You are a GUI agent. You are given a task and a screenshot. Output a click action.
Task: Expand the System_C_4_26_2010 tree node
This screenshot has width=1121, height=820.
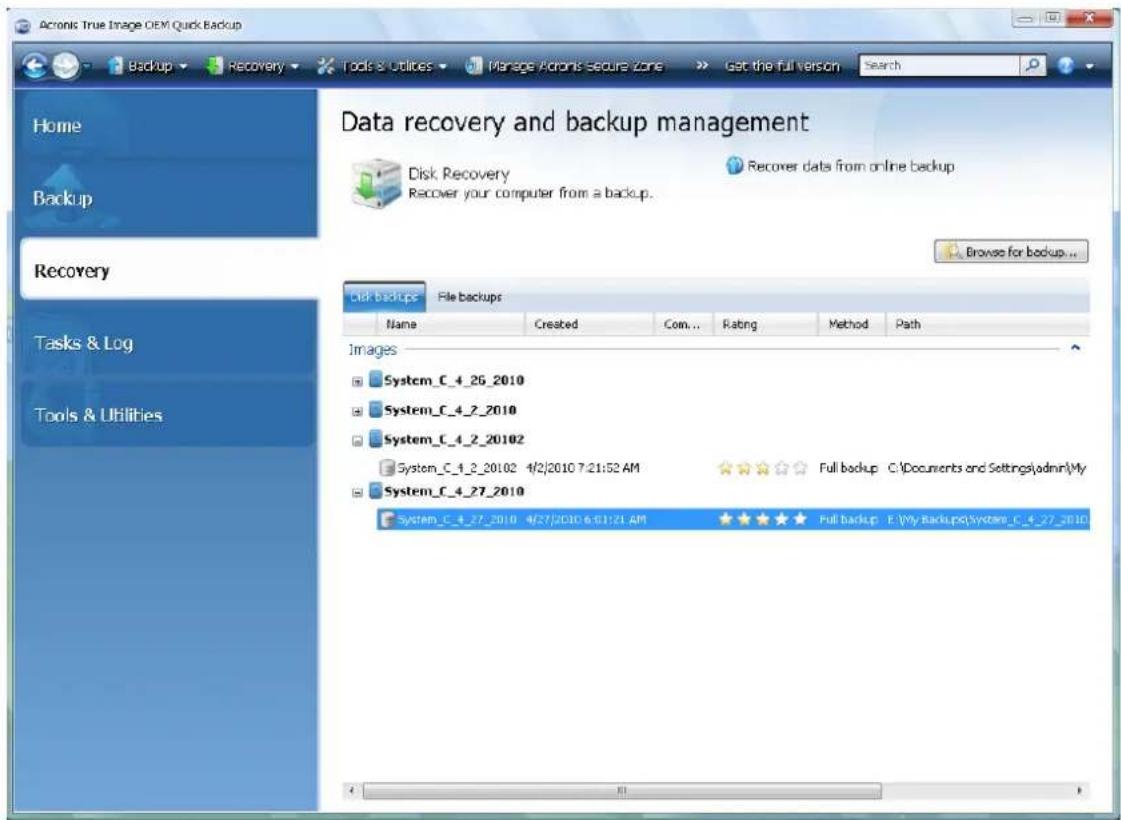[357, 381]
